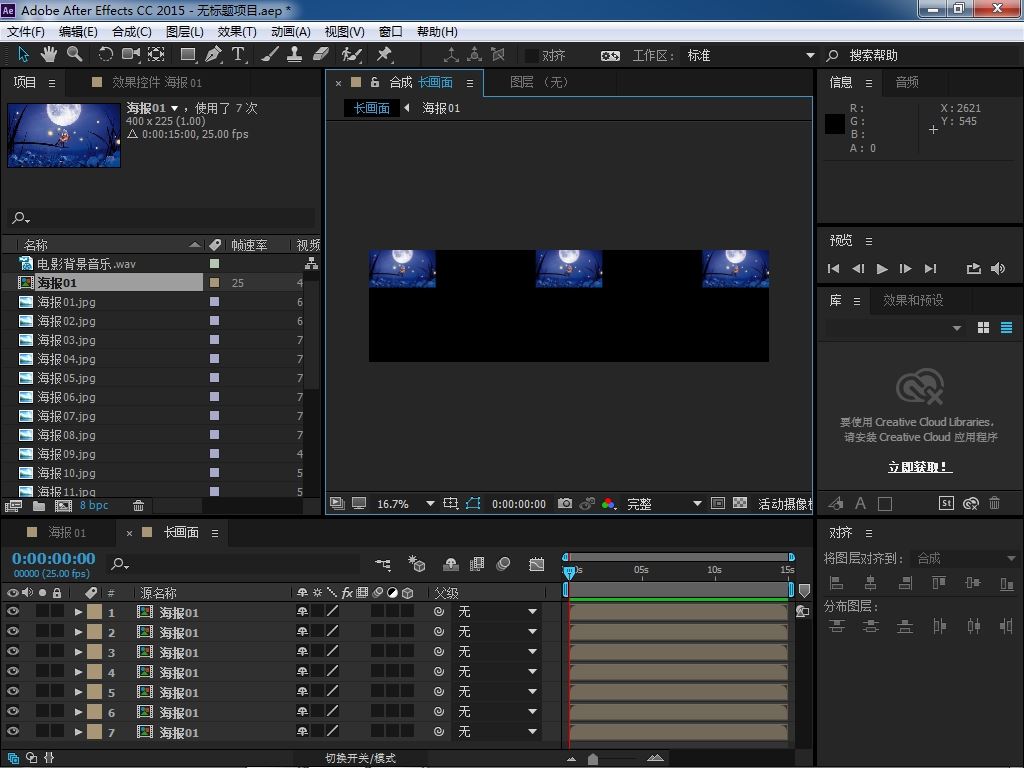Open the 将图层对齐到 dropdown
This screenshot has height=768, width=1024.
965,558
